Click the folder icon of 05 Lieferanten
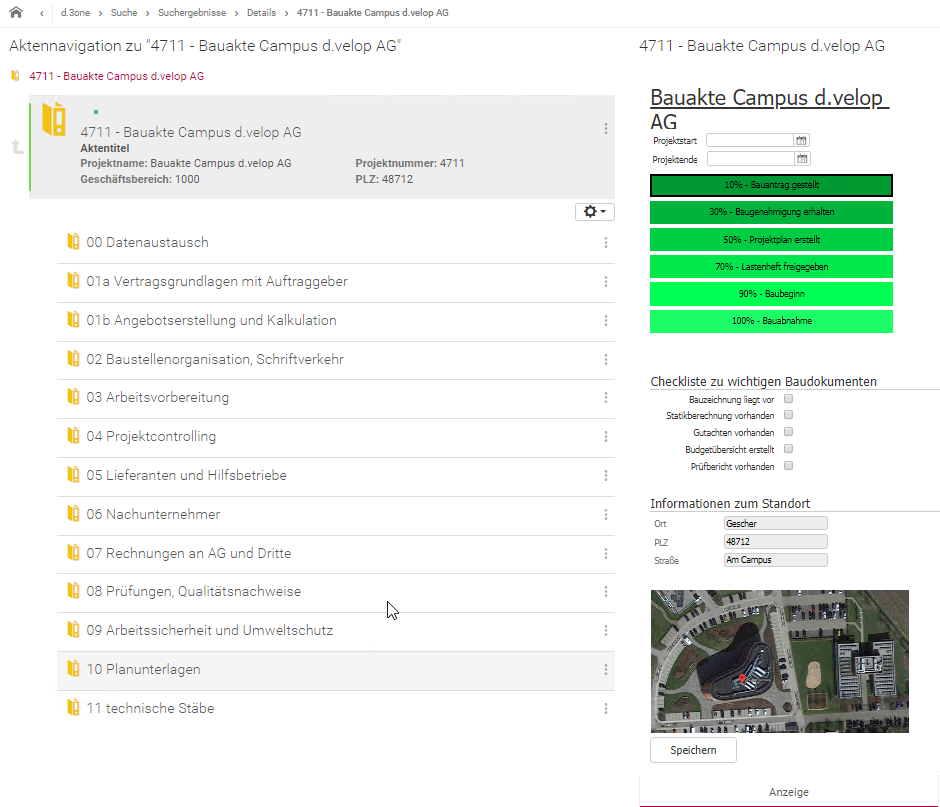Viewport: 940px width, 807px height. point(73,475)
